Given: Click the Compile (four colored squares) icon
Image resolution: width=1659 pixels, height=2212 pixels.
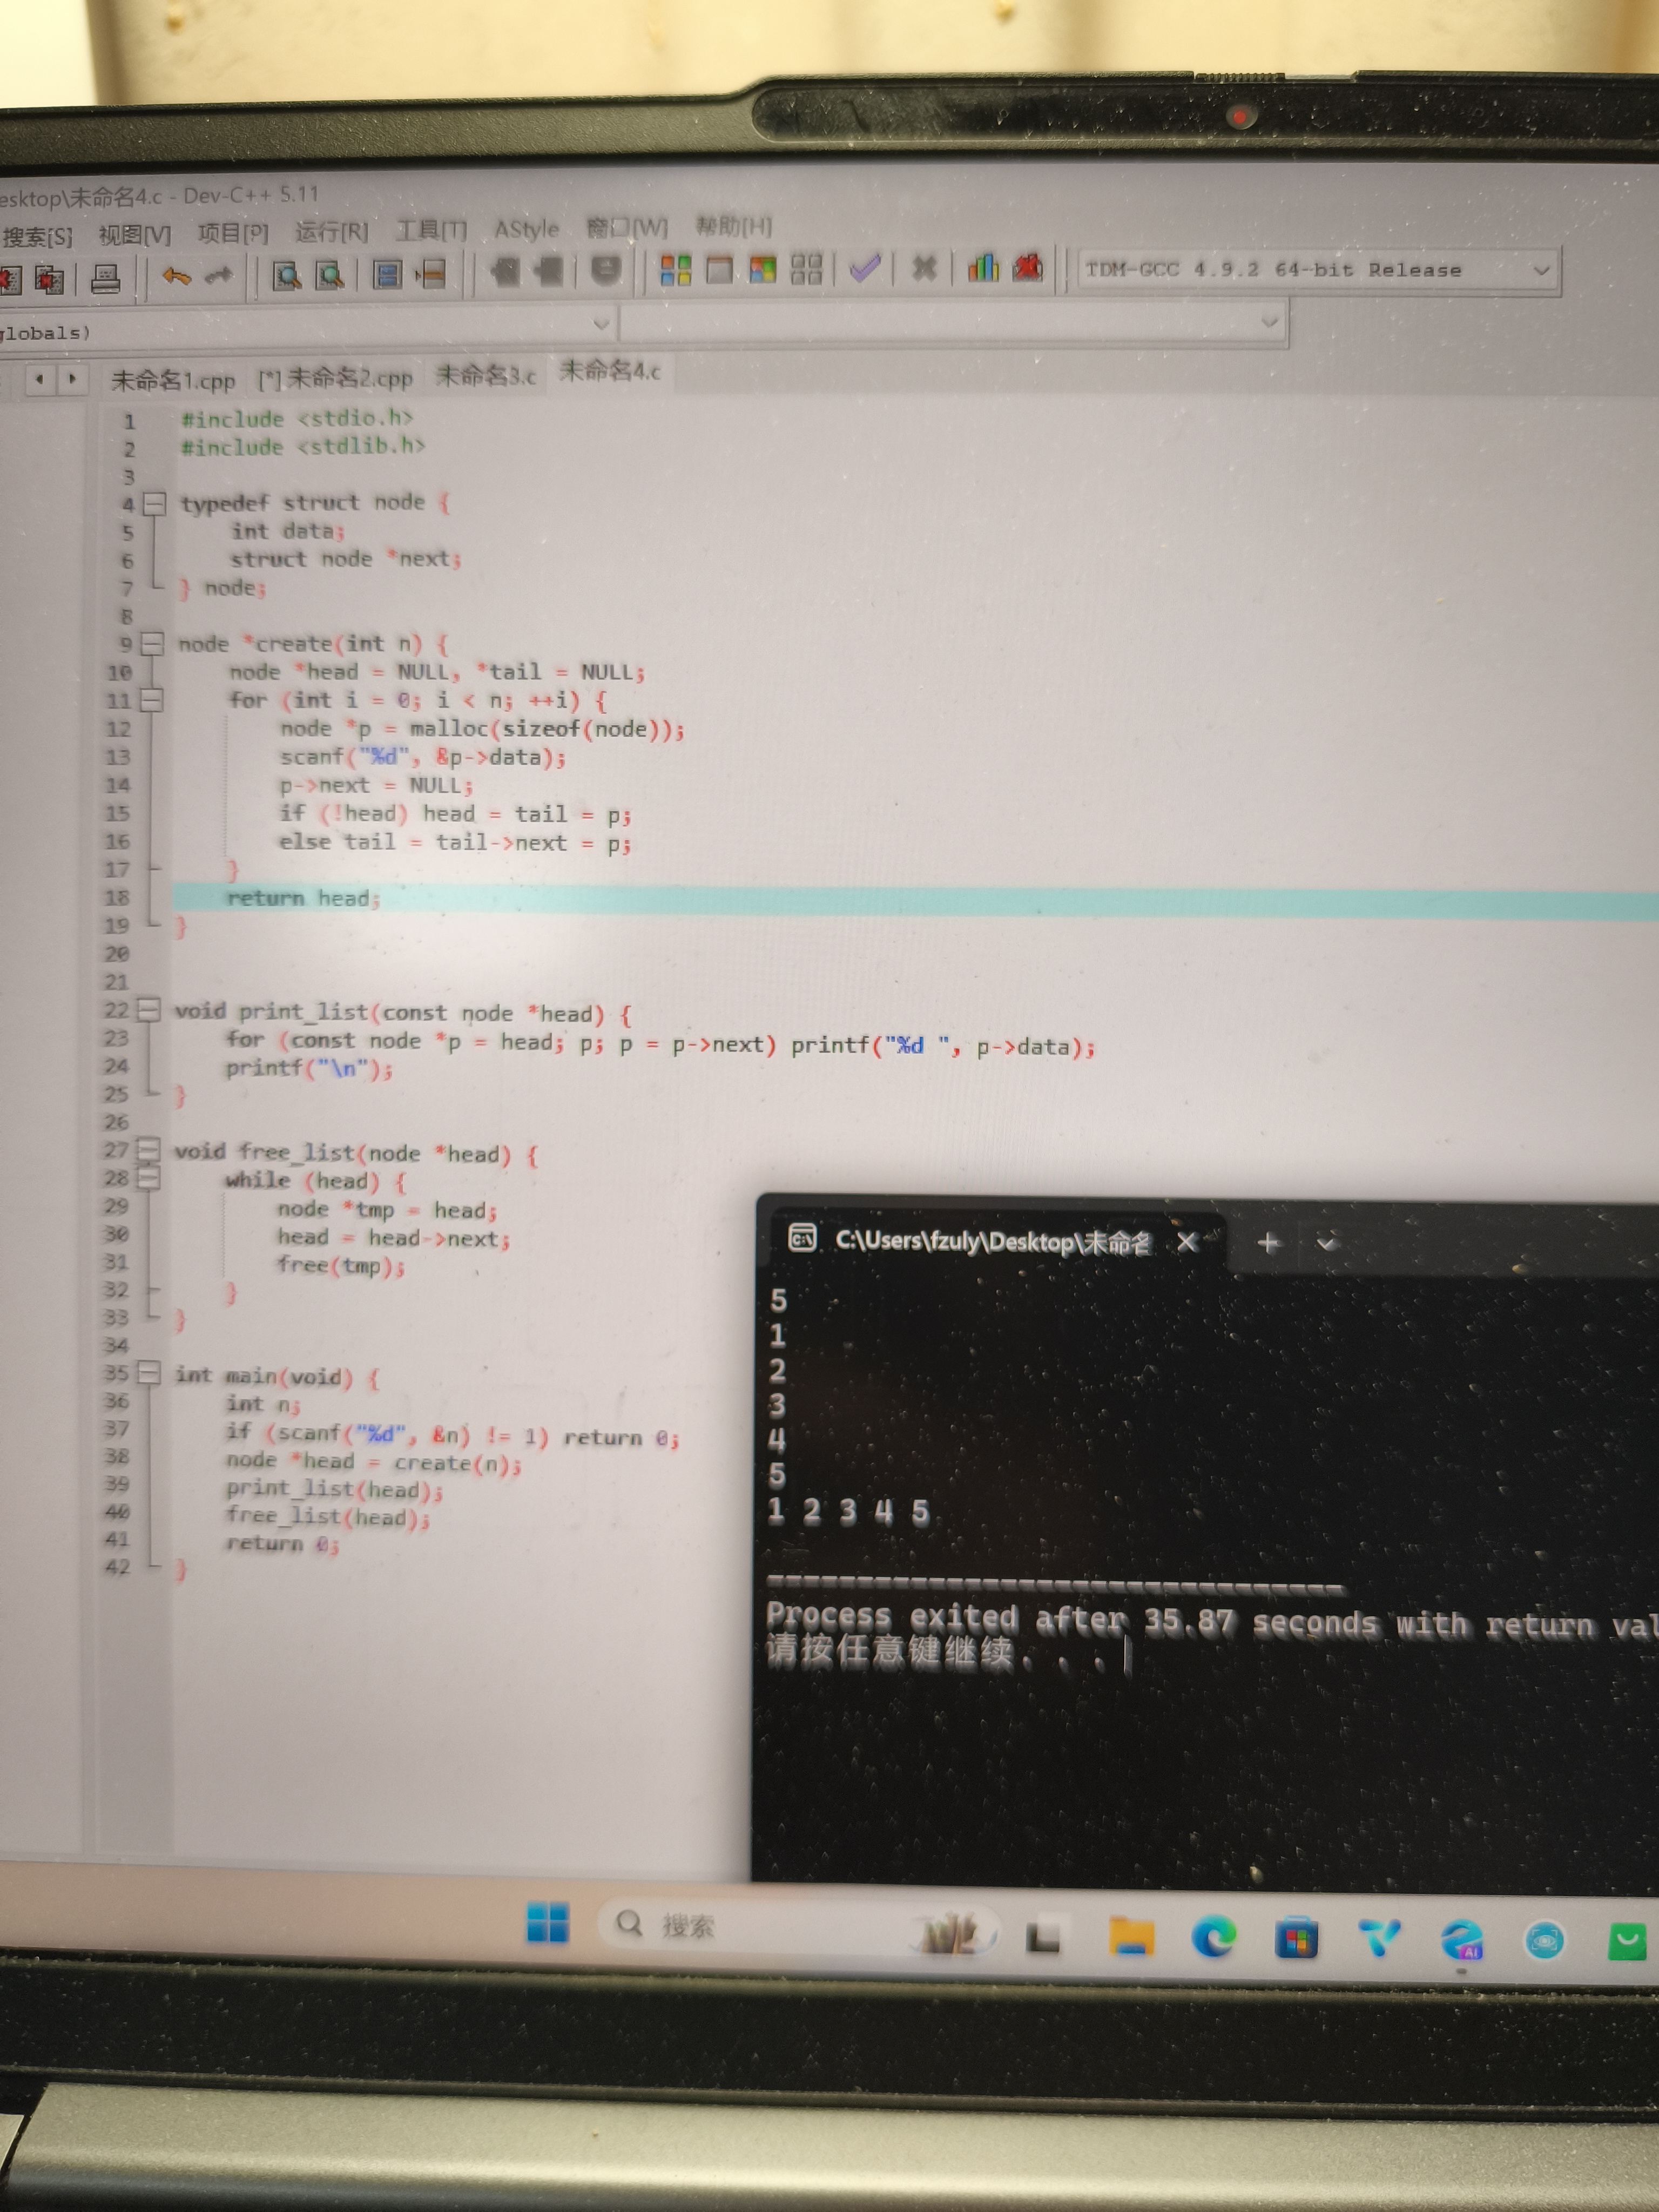Looking at the screenshot, I should point(676,270).
